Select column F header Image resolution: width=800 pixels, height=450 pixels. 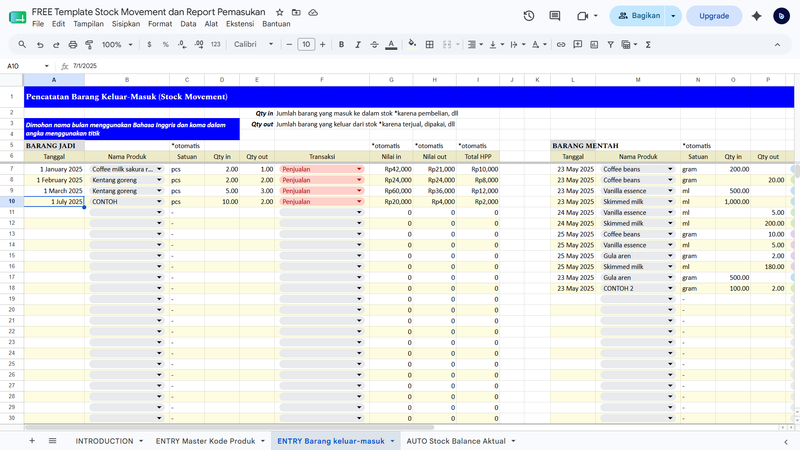click(x=322, y=80)
